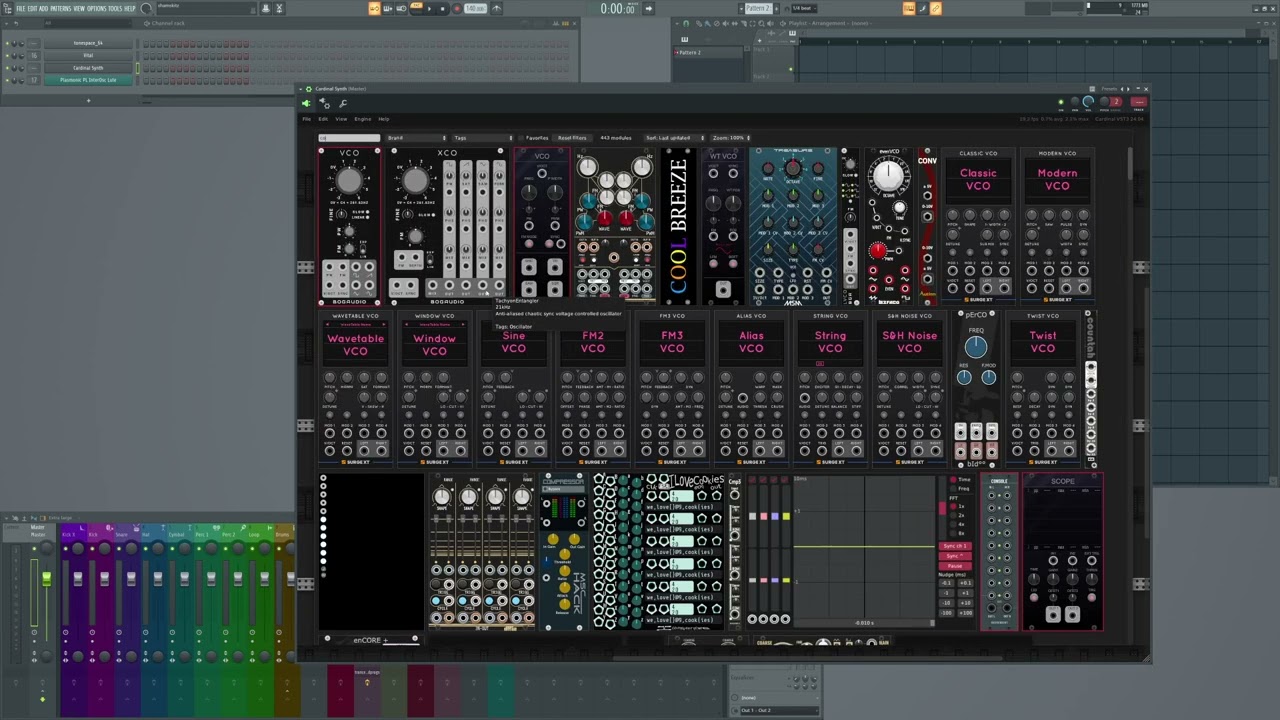Click the wrench icon in Cardinal wrapper
The height and width of the screenshot is (720, 1280).
point(343,103)
